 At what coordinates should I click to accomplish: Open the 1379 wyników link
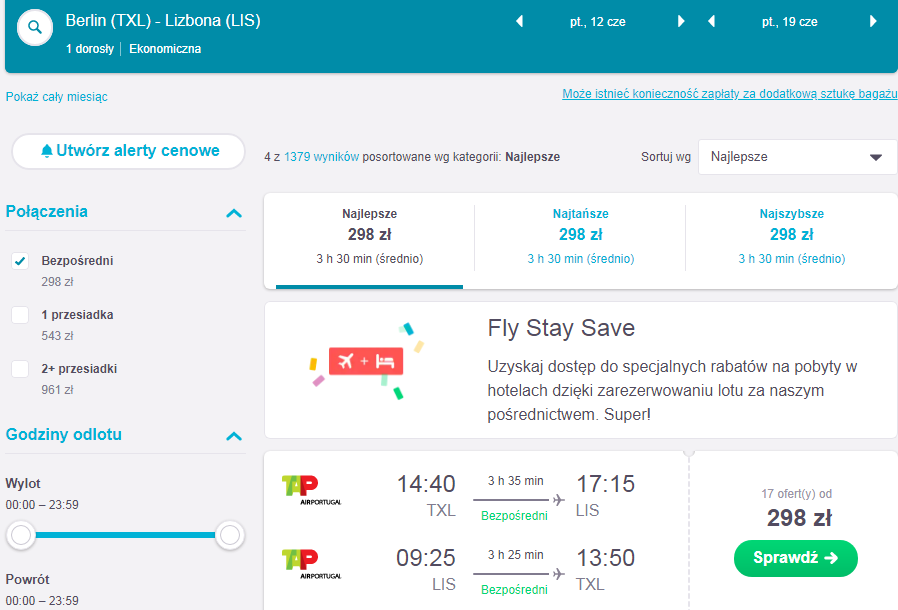click(321, 157)
